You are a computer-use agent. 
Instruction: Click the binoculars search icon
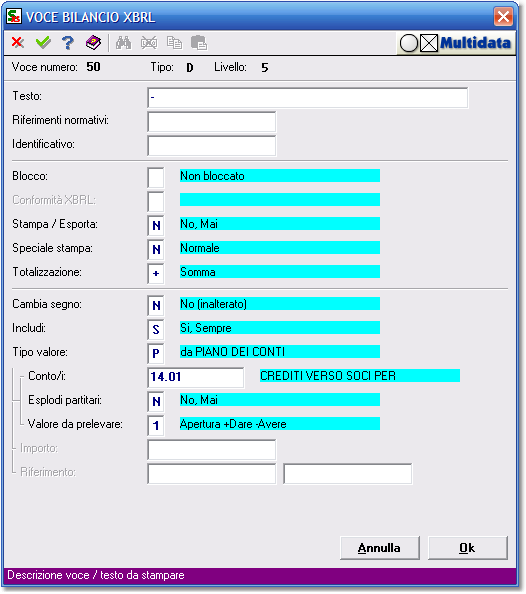click(123, 43)
